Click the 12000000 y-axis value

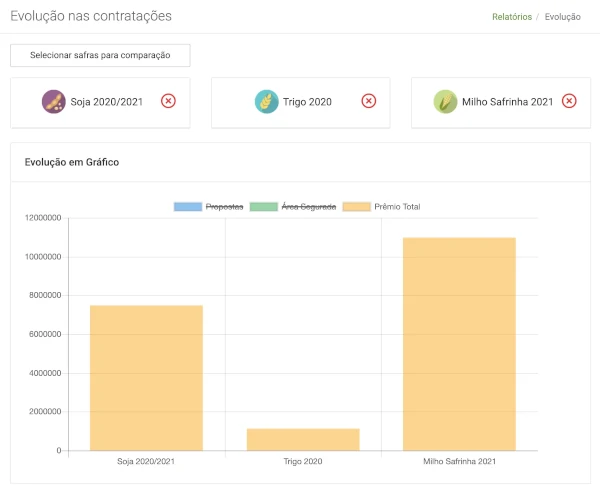(x=43, y=218)
